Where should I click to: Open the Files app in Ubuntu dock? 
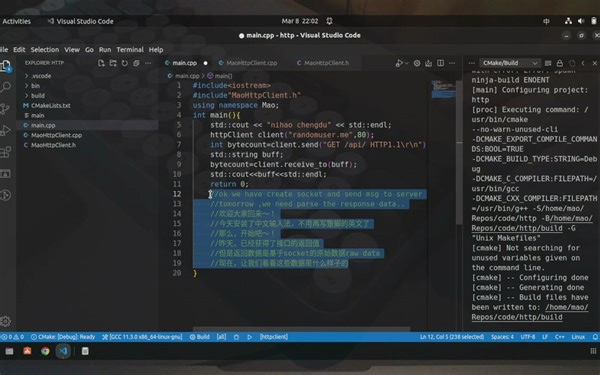(9, 351)
